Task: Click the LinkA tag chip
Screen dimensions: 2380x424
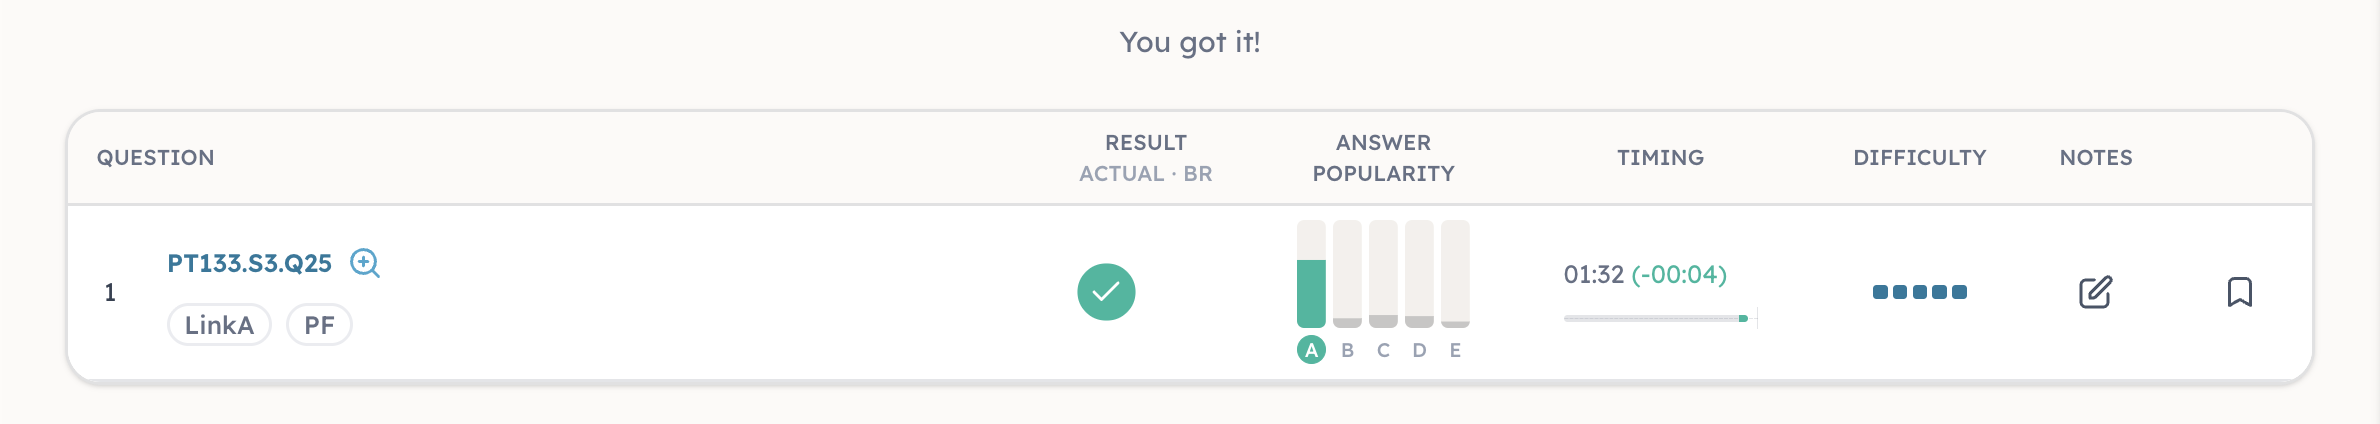Action: point(219,325)
